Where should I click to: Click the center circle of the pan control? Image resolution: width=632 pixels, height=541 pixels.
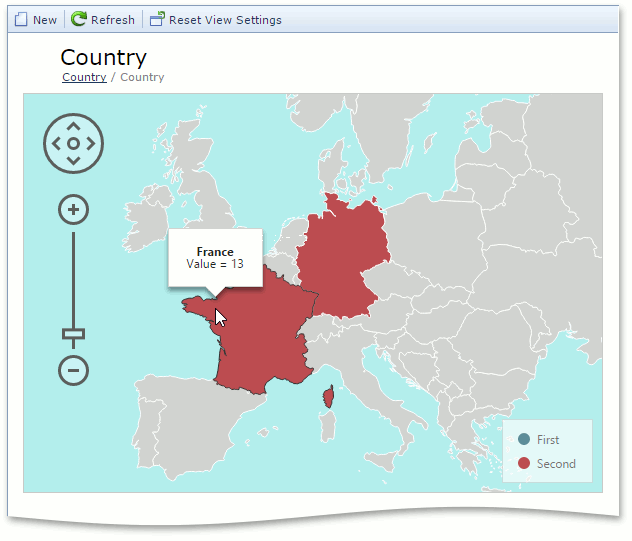(73, 144)
